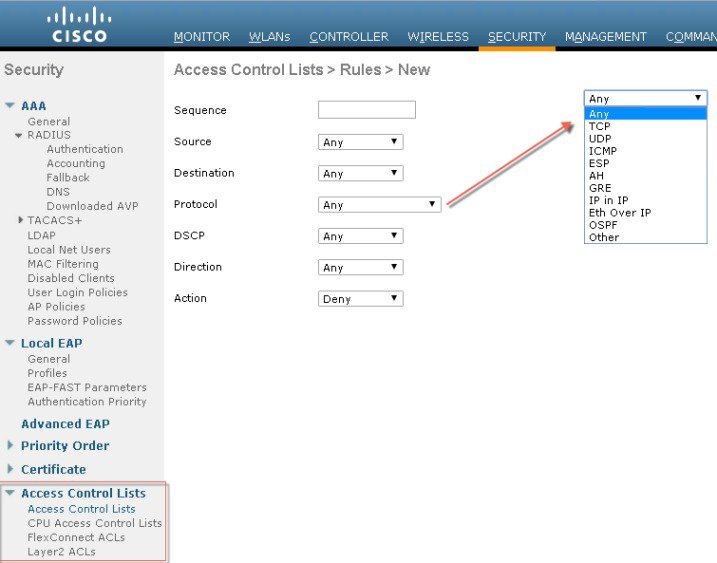Open Disabled Clients page
The height and width of the screenshot is (563, 717).
coord(71,278)
